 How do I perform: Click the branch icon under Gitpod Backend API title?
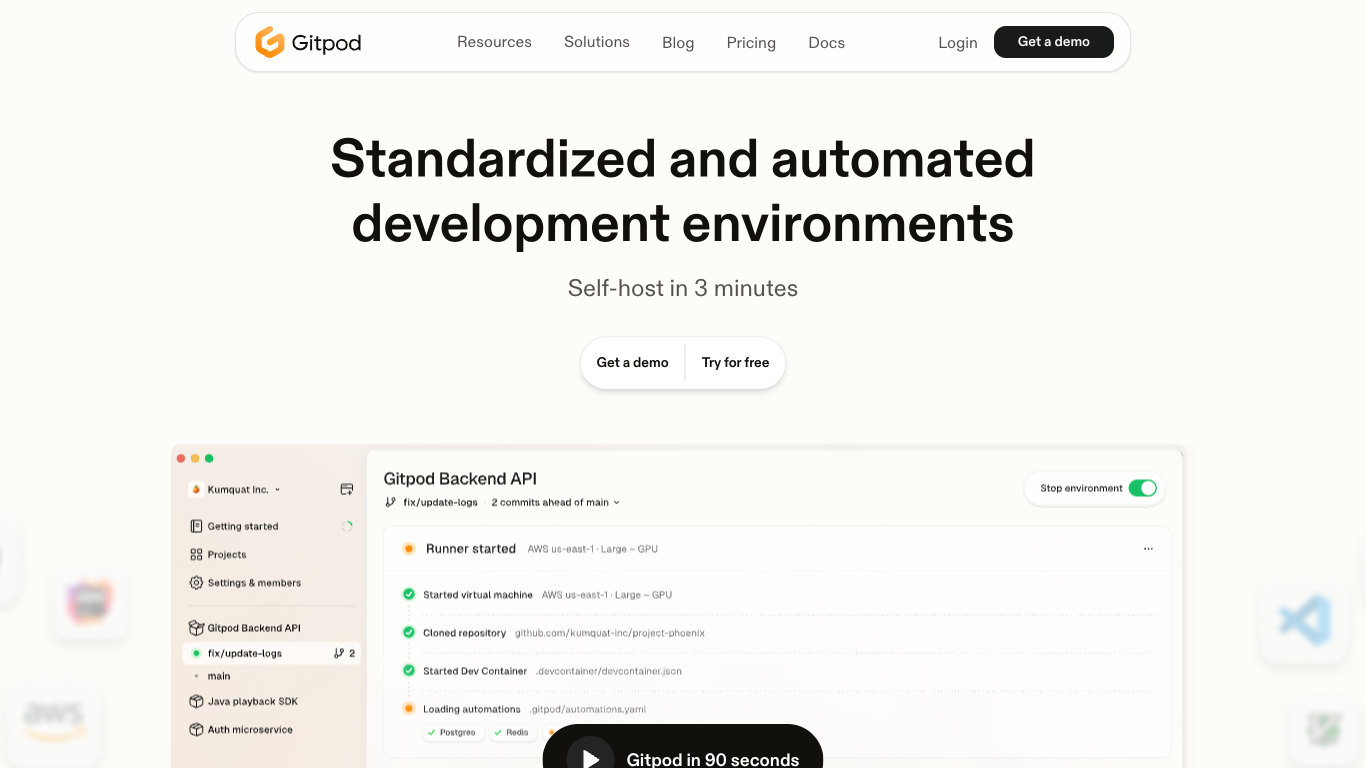point(390,502)
